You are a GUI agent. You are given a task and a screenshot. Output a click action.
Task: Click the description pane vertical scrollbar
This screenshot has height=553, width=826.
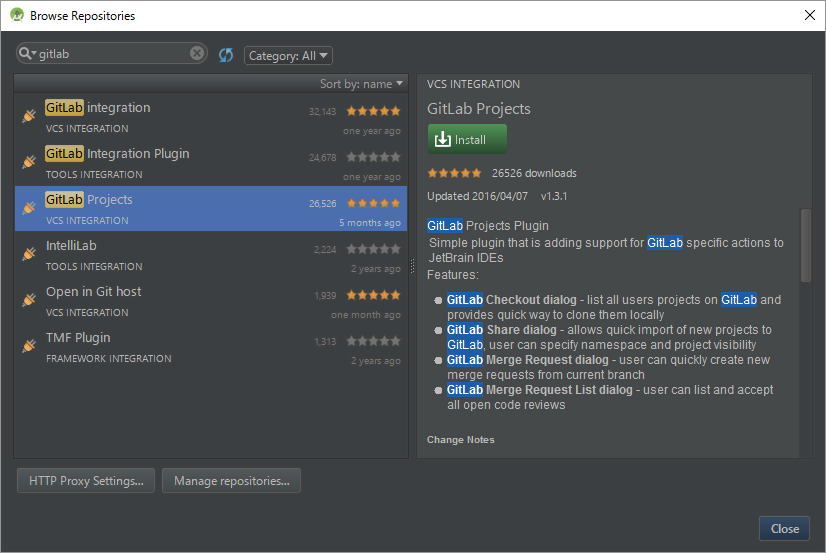[805, 245]
